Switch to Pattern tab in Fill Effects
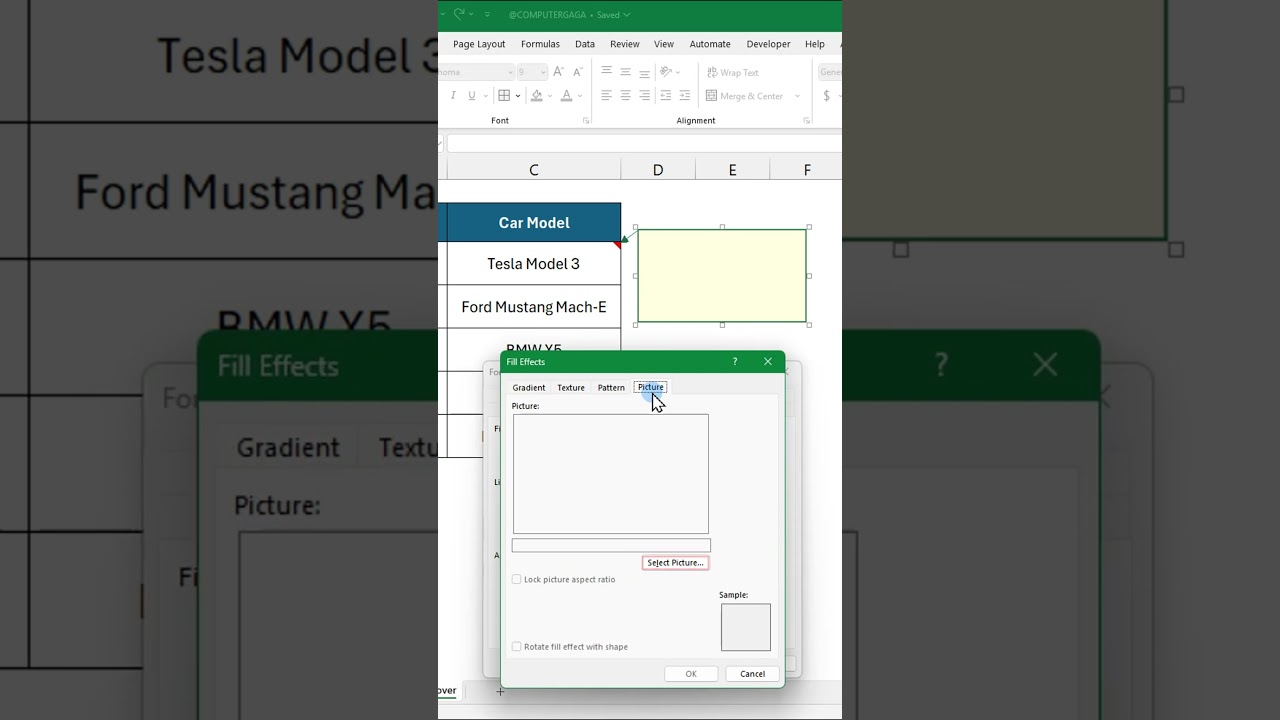 click(x=611, y=388)
